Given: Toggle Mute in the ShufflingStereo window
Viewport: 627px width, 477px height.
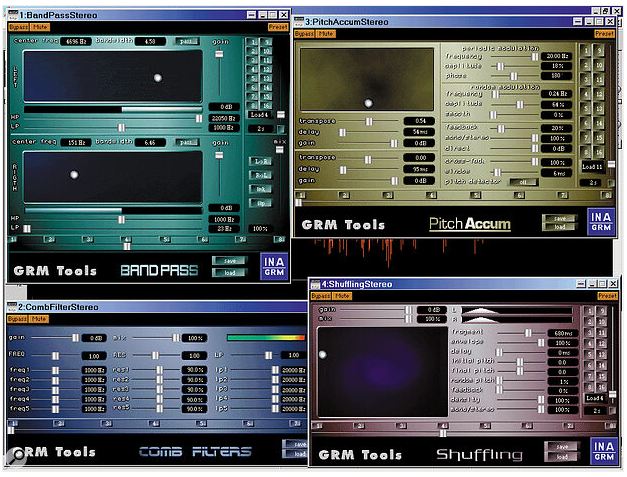Looking at the screenshot, I should point(342,296).
